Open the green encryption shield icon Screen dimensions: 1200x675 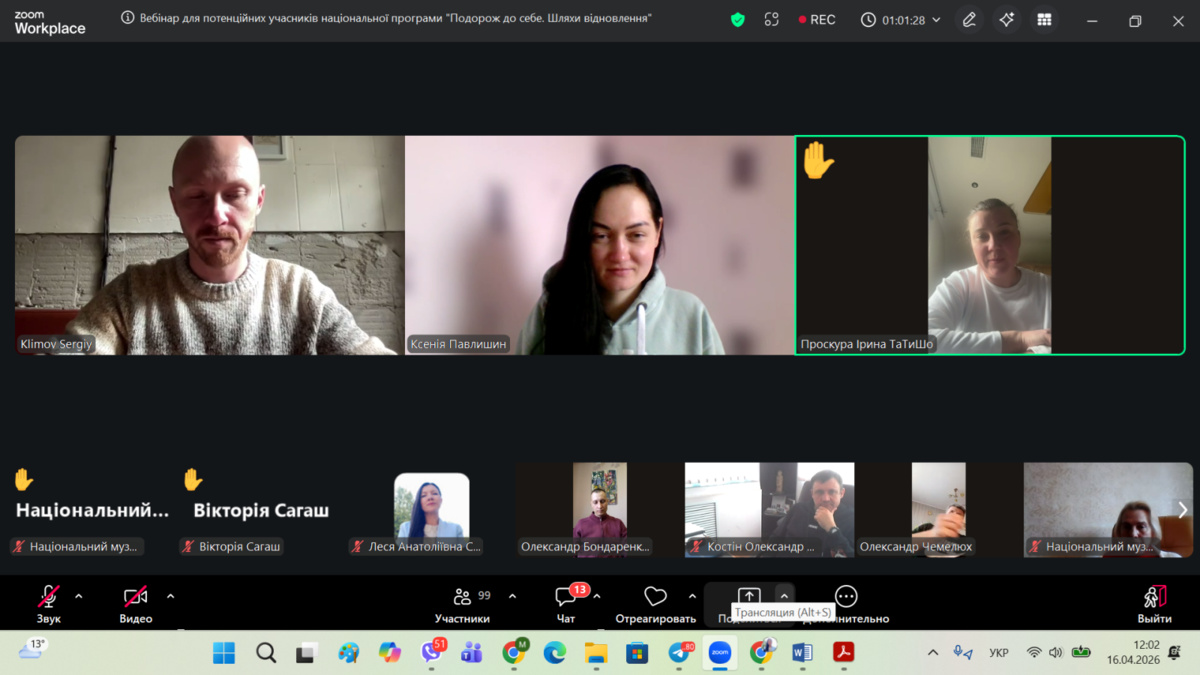tap(738, 20)
